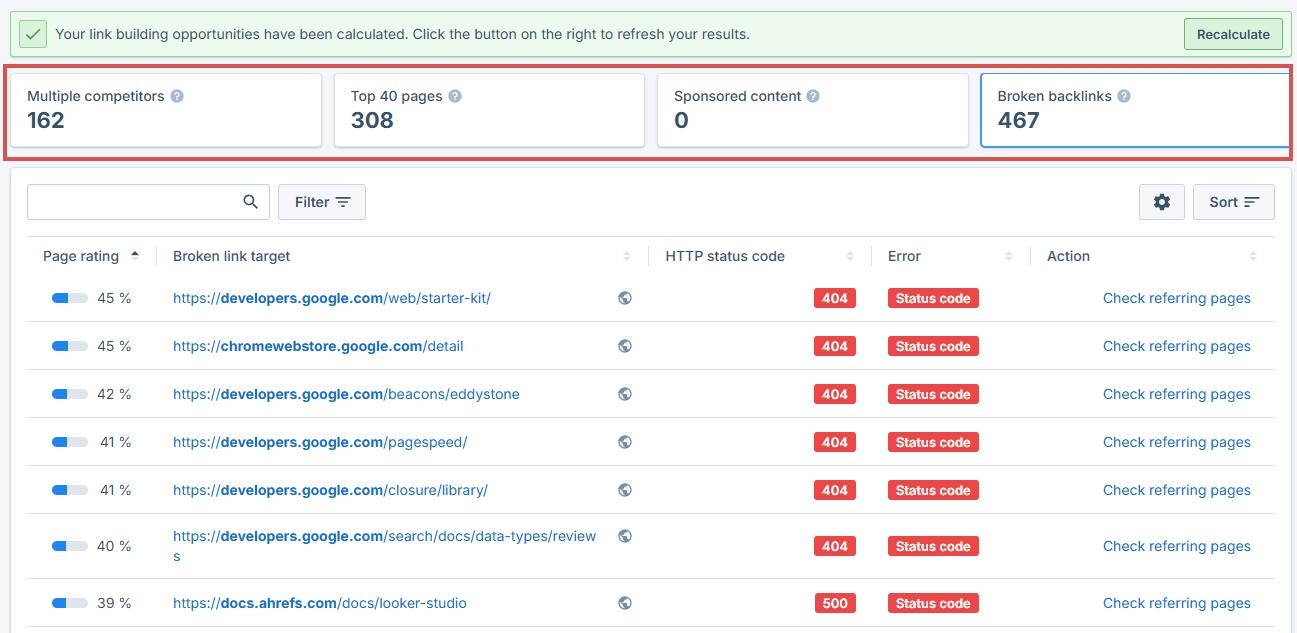The image size is (1297, 633).
Task: Open the Filter options
Action: click(x=322, y=202)
